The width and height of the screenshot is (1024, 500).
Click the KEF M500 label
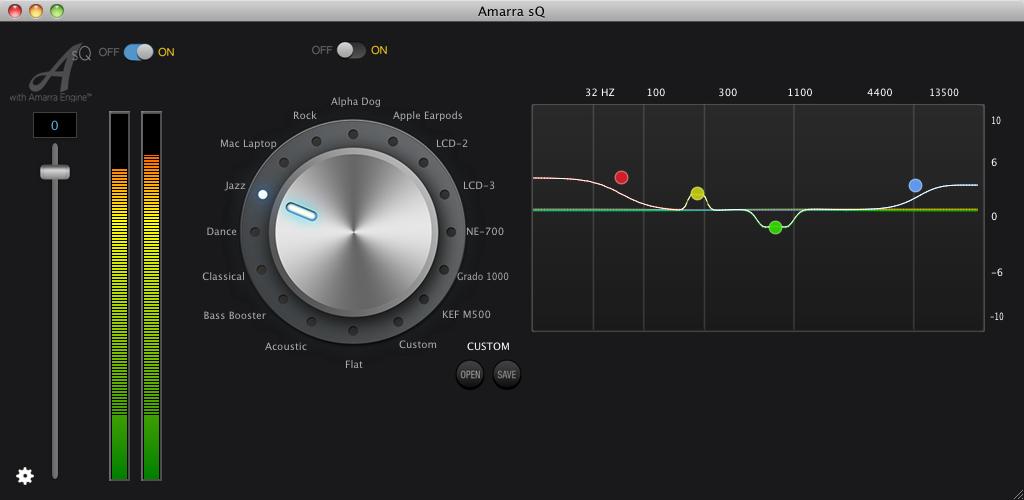point(466,315)
